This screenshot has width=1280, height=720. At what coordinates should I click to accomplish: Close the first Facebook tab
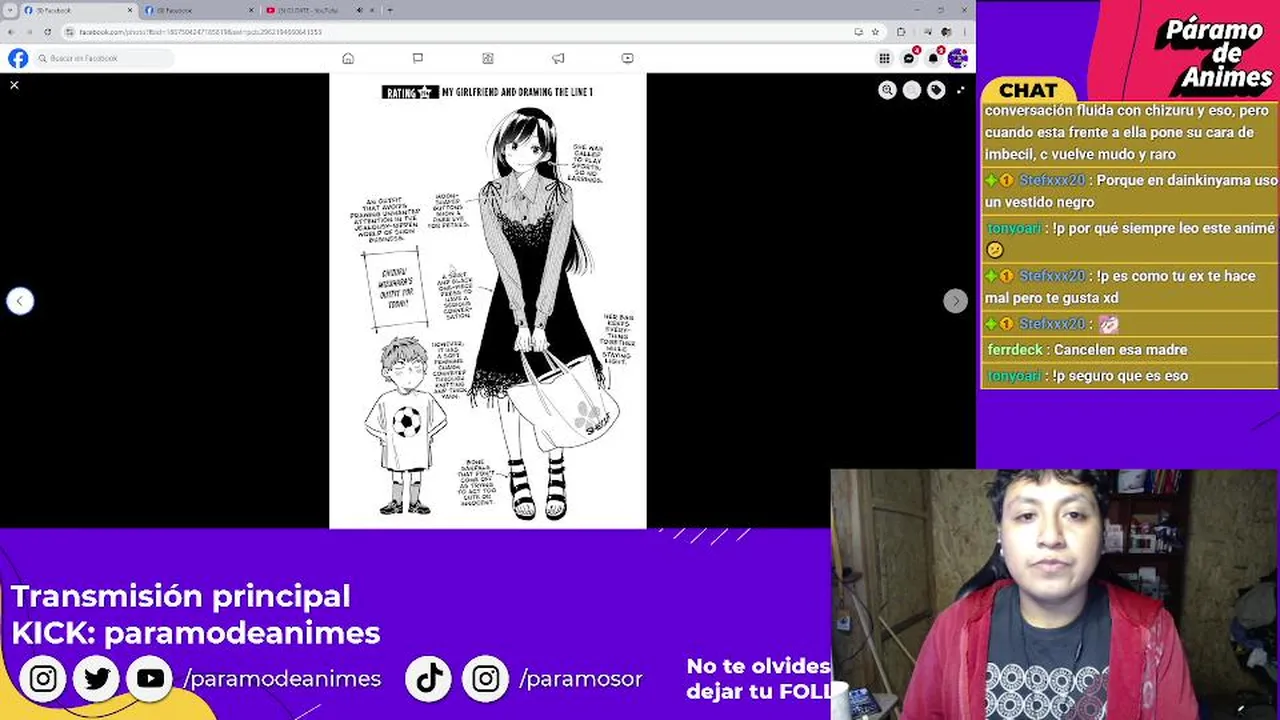point(129,10)
